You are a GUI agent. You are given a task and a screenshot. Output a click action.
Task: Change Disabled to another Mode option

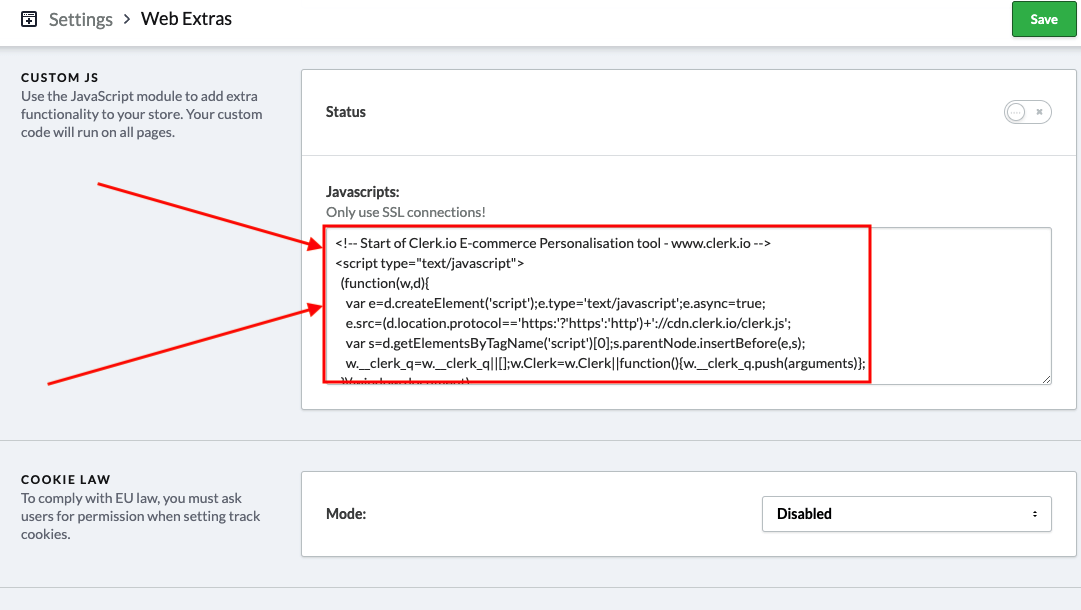[905, 514]
